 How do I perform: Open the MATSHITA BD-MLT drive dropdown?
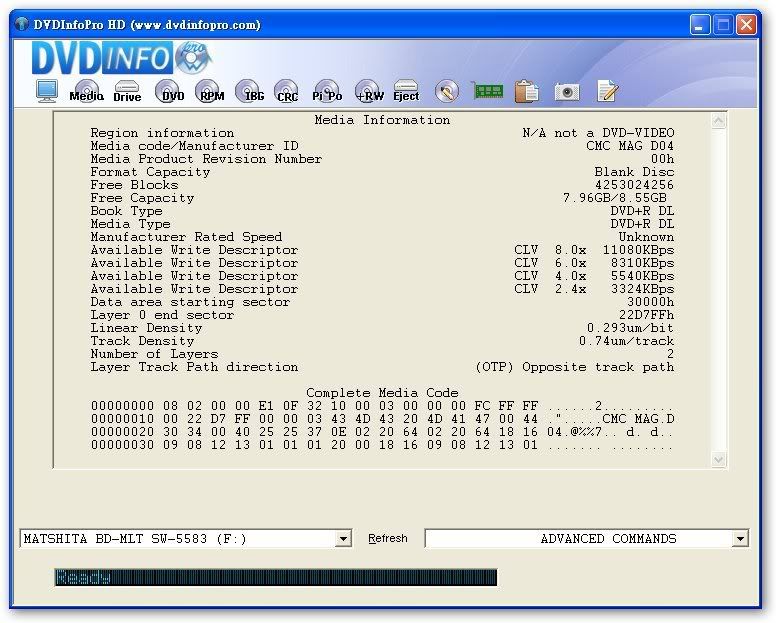[342, 538]
